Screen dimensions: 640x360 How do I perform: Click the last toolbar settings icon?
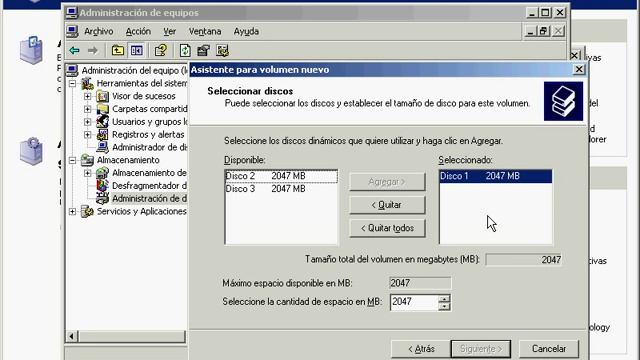[x=222, y=50]
